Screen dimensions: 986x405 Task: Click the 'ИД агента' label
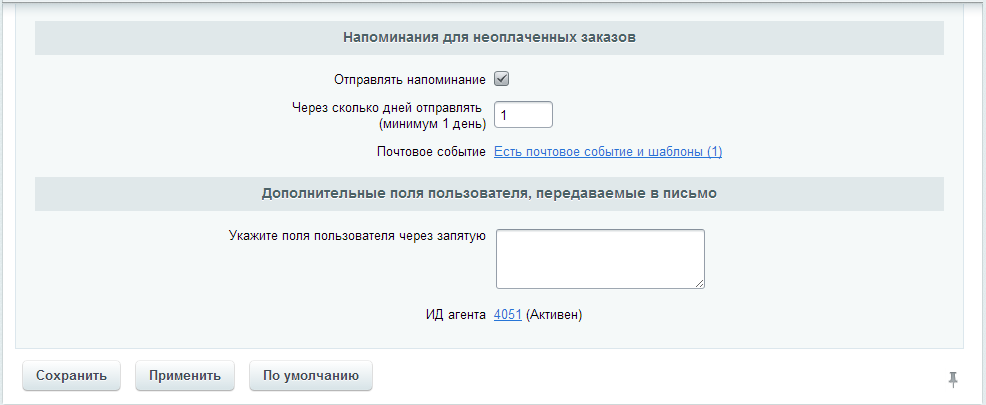tap(456, 314)
